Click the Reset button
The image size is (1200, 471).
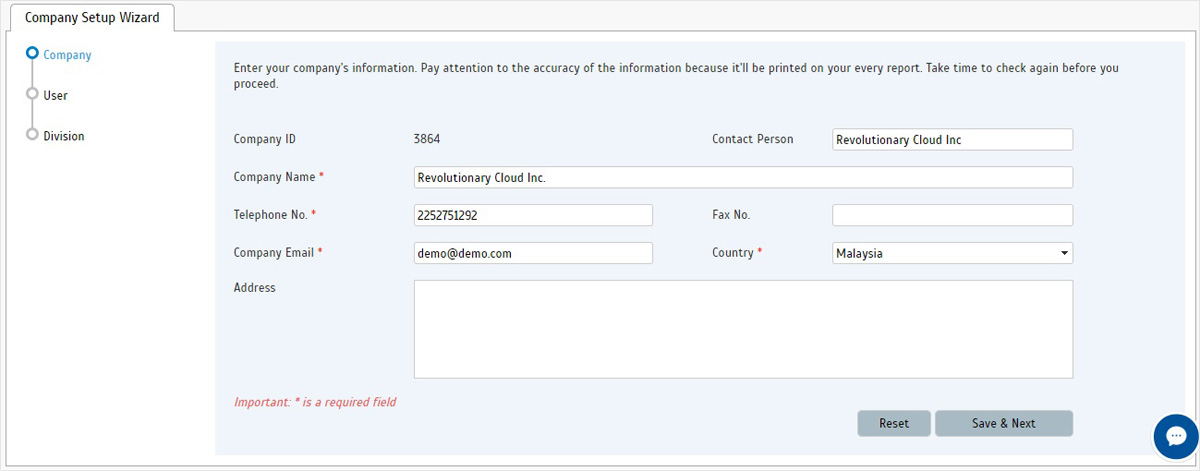point(894,423)
